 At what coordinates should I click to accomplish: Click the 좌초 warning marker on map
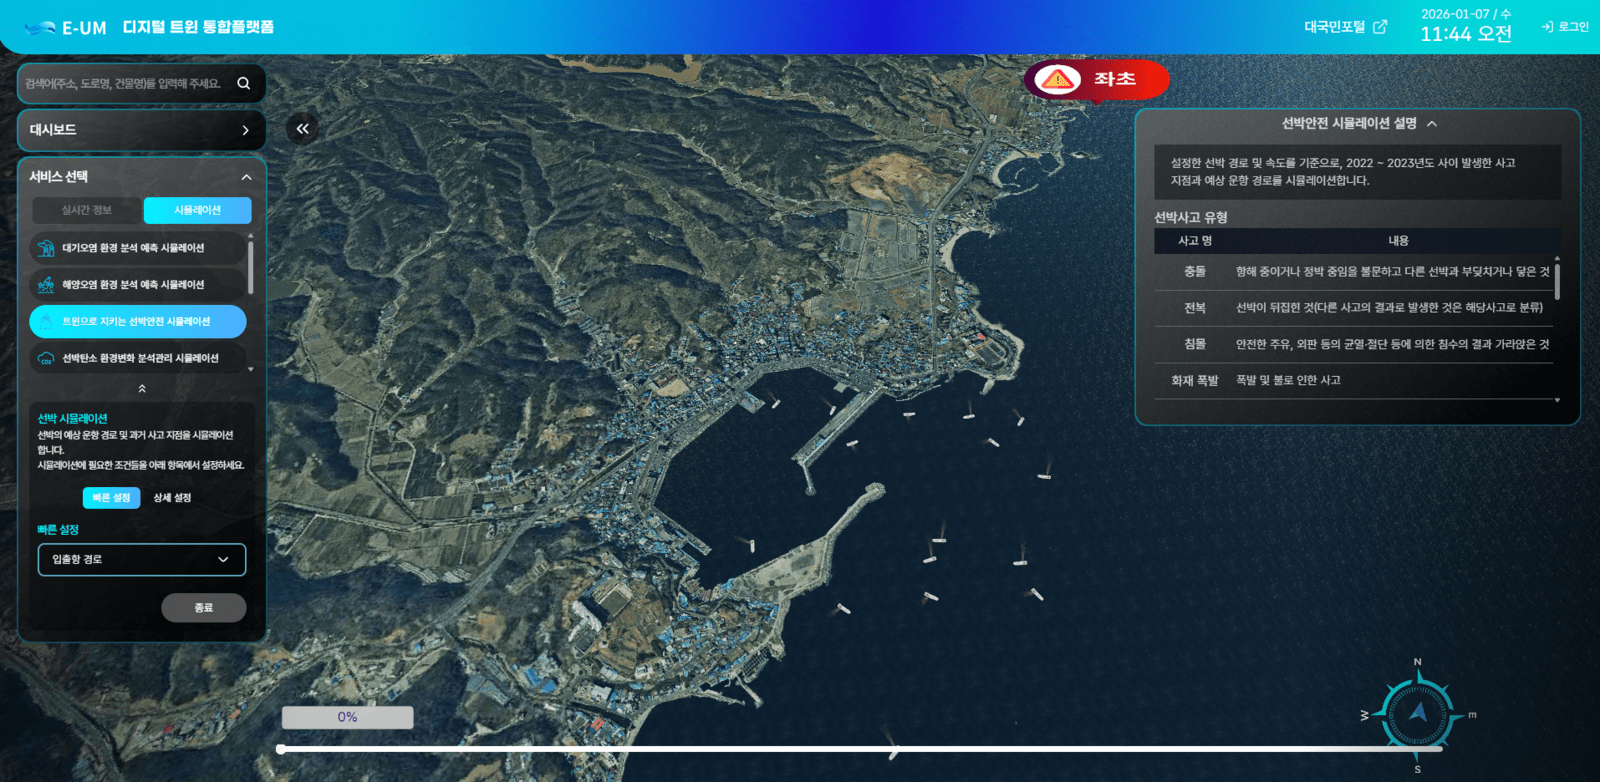click(1096, 80)
